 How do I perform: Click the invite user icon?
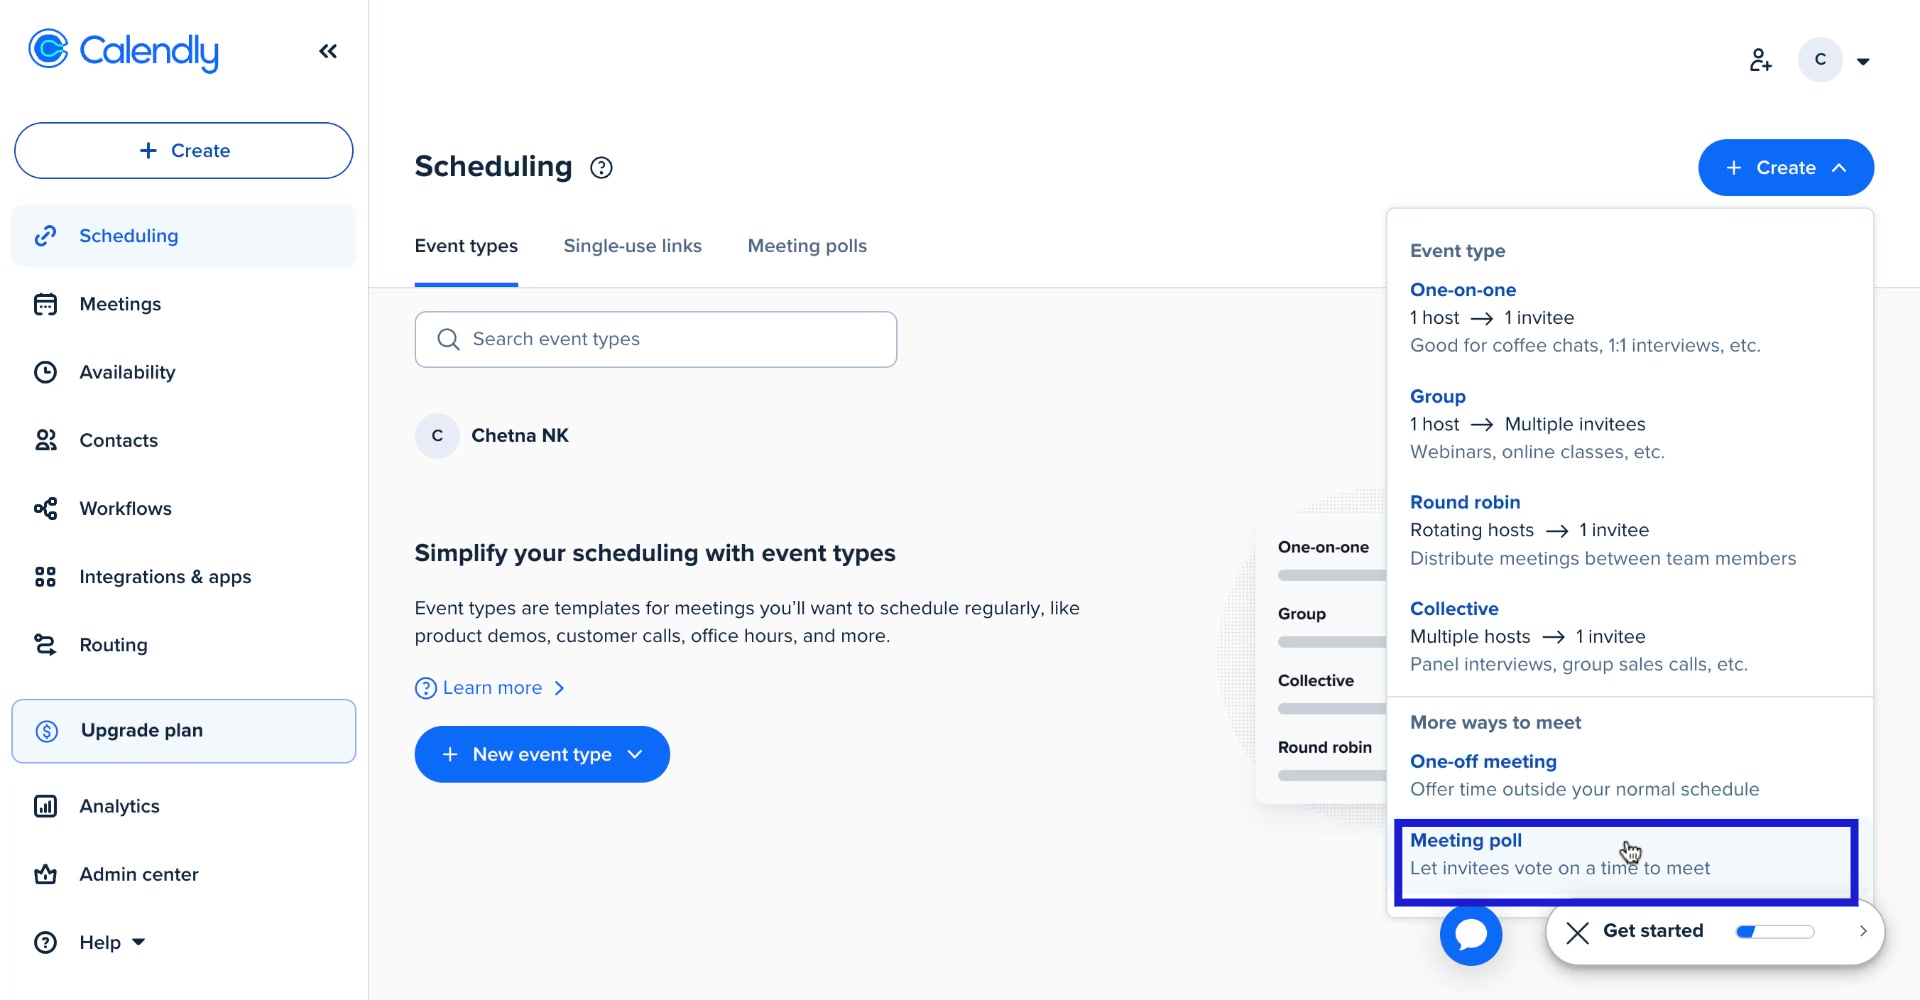[x=1760, y=60]
